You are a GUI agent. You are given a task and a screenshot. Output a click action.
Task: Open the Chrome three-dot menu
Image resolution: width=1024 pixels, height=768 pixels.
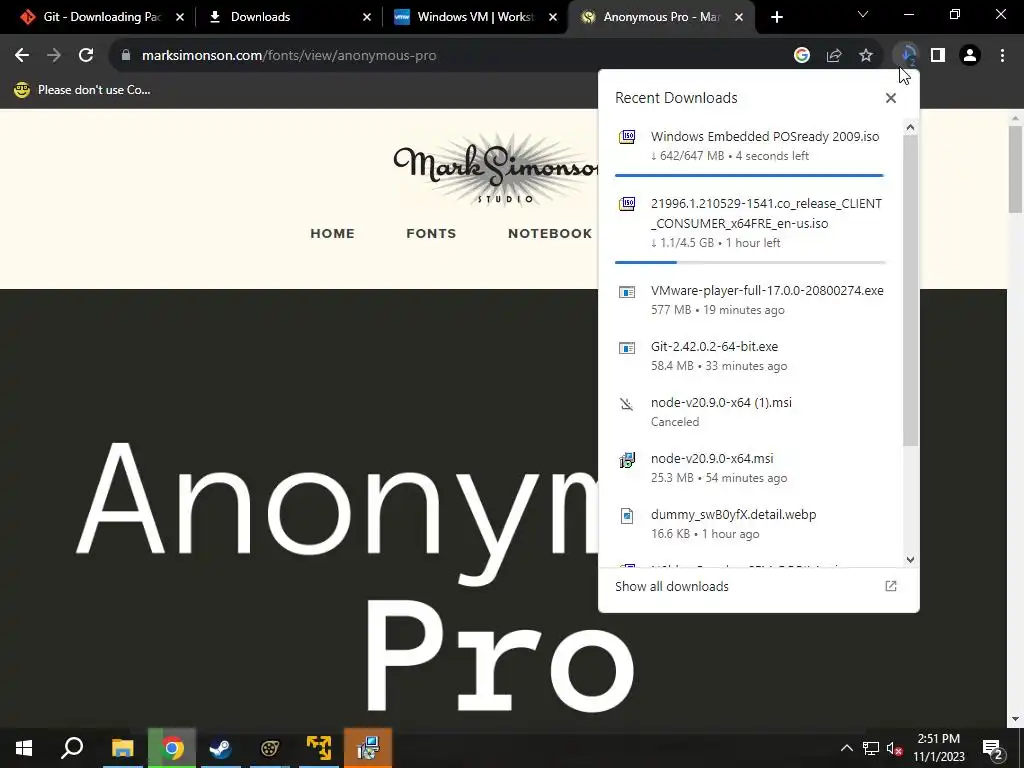point(1002,56)
